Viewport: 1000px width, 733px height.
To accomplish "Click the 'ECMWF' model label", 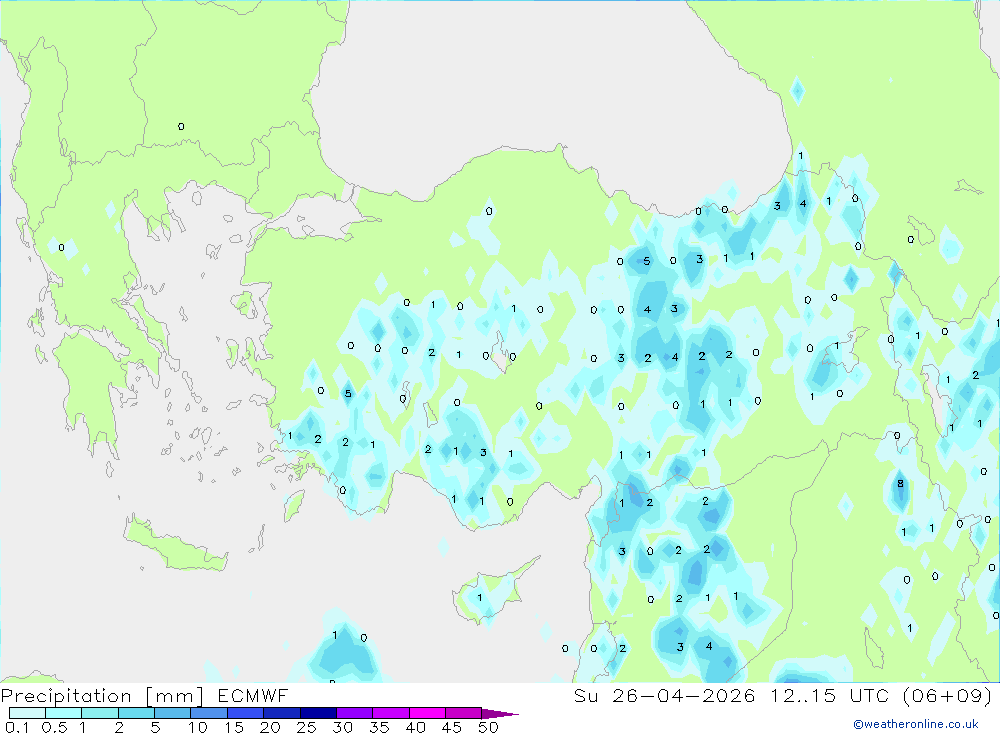I will [253, 696].
